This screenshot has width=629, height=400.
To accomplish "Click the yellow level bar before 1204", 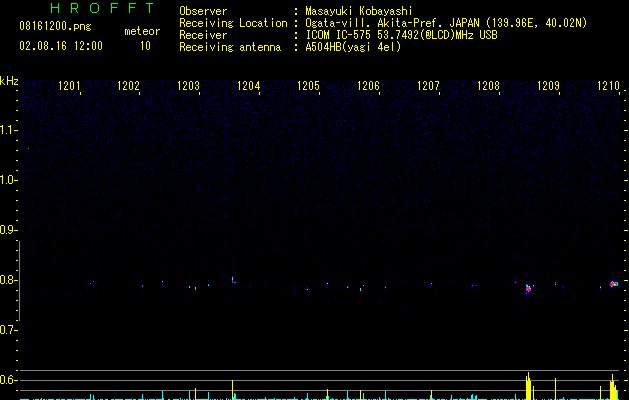I will pos(232,390).
